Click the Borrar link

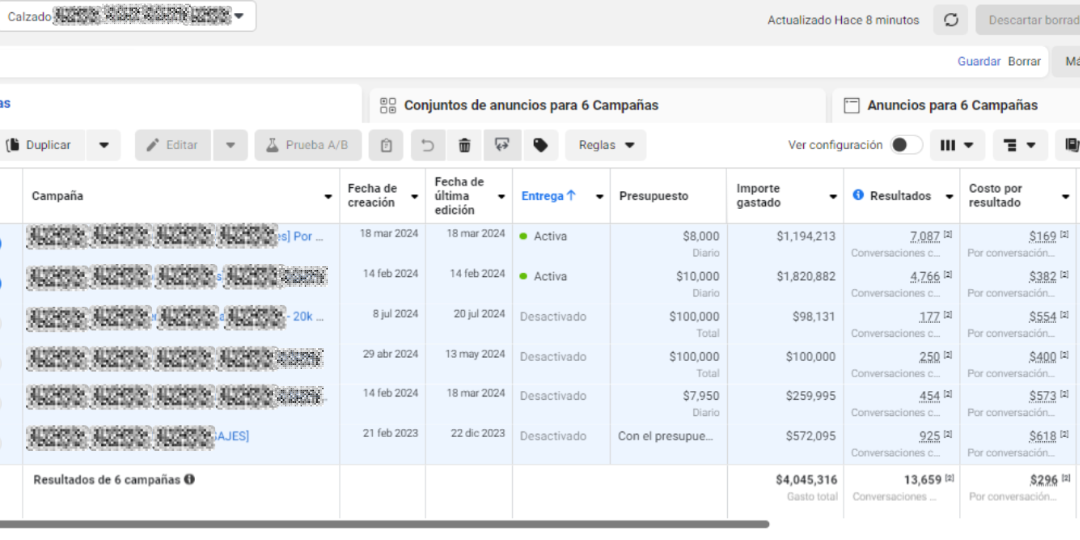click(1024, 61)
